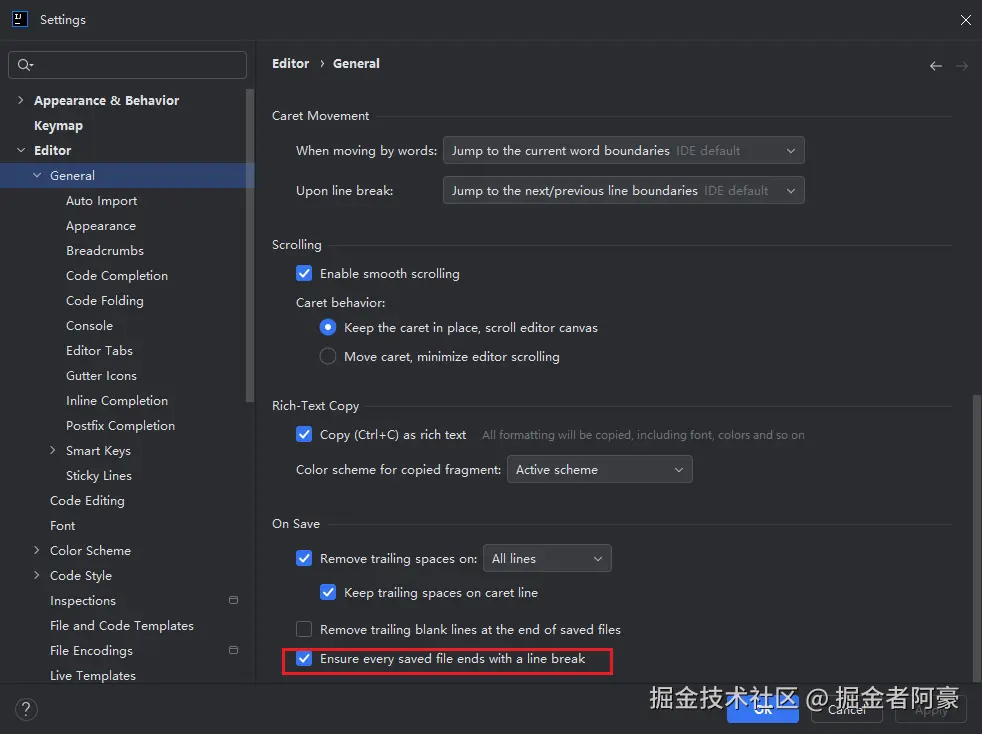The image size is (982, 734).
Task: Select Appearance under General
Action: point(101,225)
